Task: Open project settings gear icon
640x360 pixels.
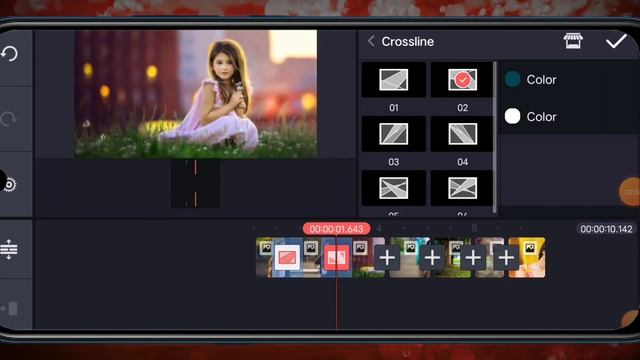Action: 10,185
